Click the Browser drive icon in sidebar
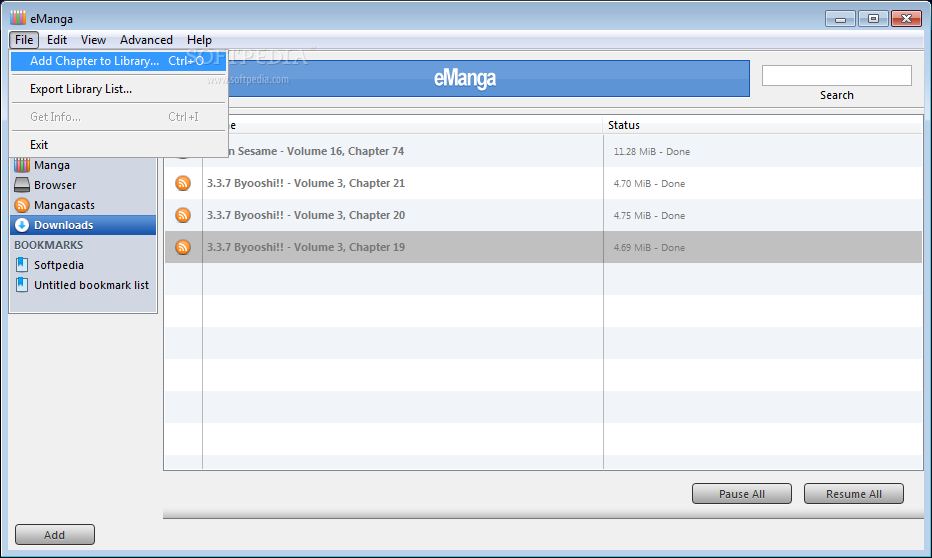Image resolution: width=932 pixels, height=558 pixels. click(x=22, y=185)
